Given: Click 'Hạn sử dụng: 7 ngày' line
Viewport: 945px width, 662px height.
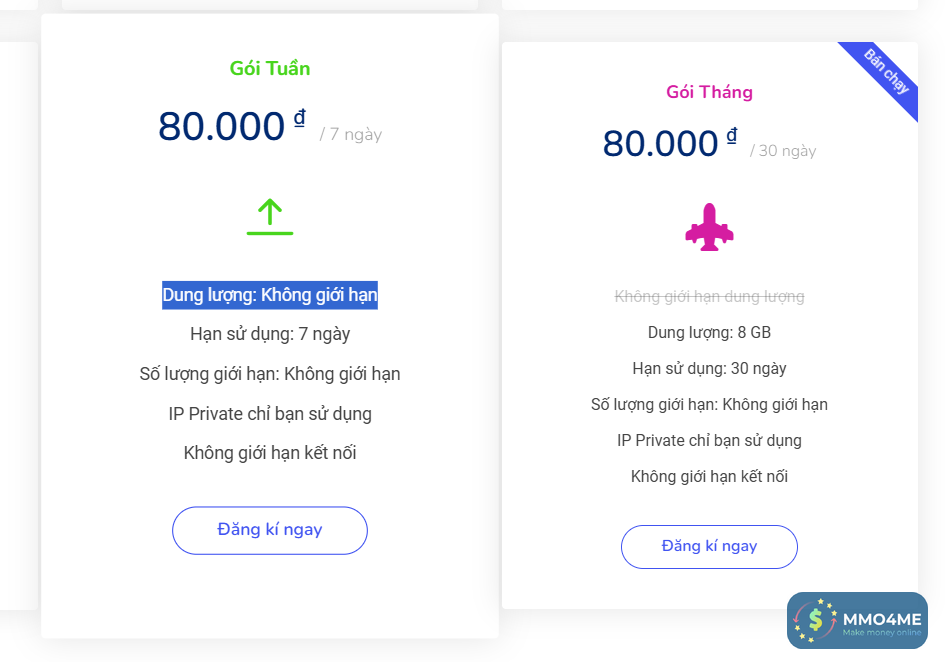Looking at the screenshot, I should [x=270, y=334].
